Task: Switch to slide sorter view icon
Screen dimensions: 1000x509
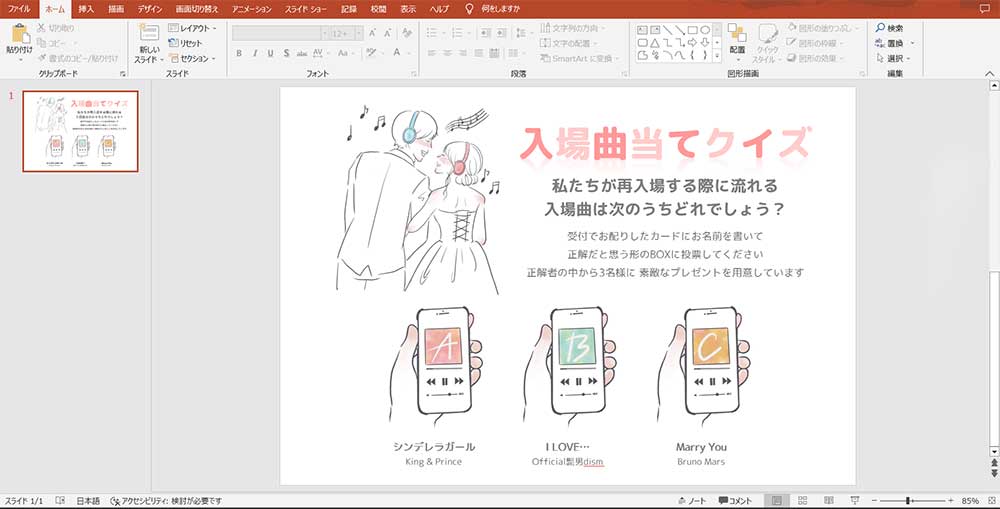Action: point(801,500)
